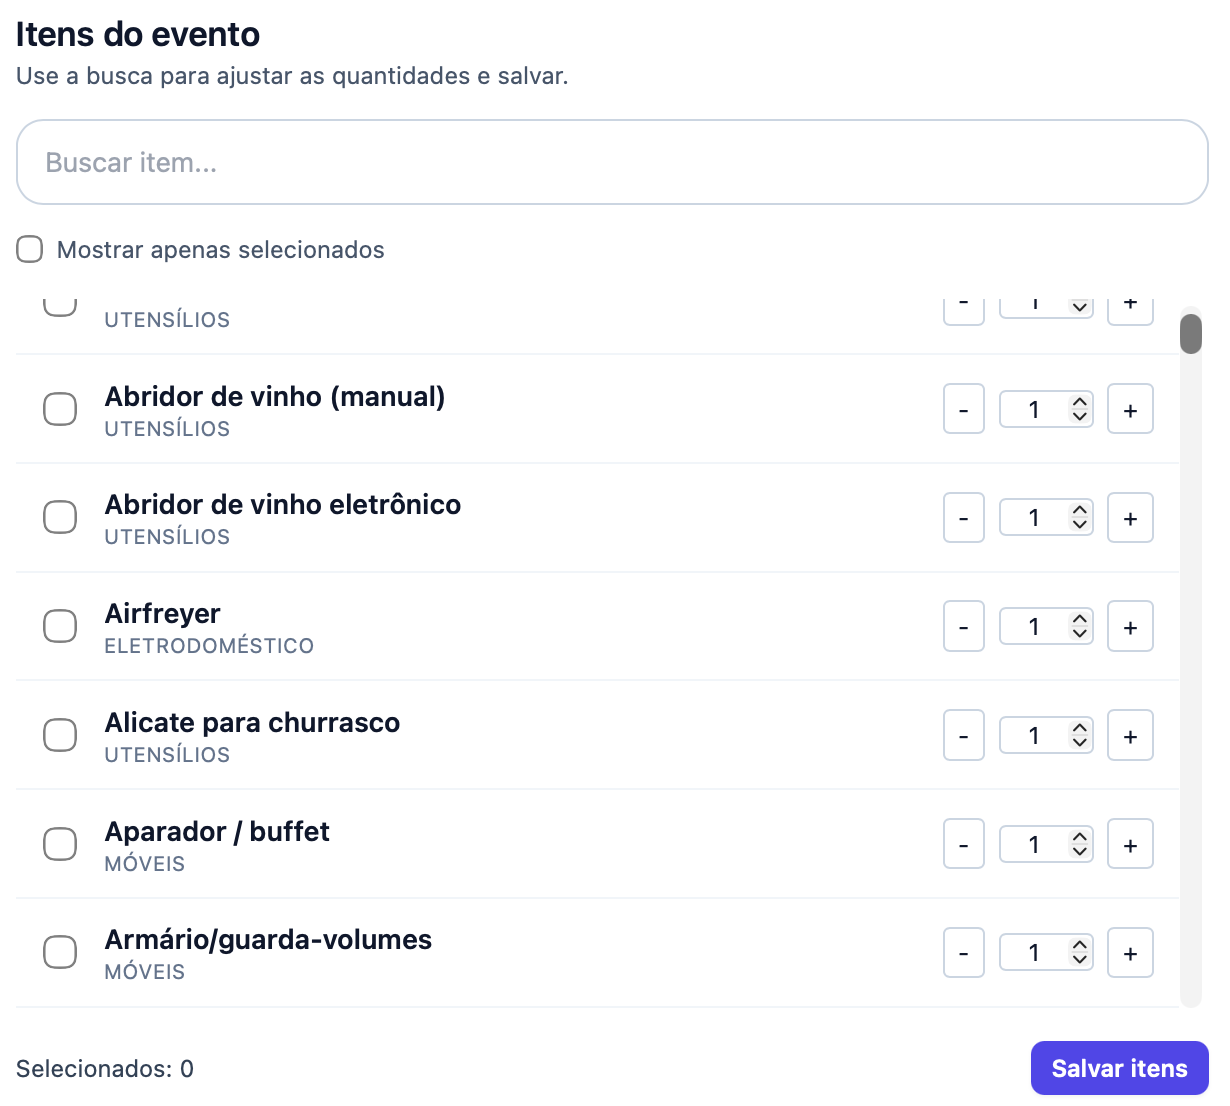Click the Selecionados: 0 counter label
Image resolution: width=1230 pixels, height=1106 pixels.
[x=103, y=1068]
